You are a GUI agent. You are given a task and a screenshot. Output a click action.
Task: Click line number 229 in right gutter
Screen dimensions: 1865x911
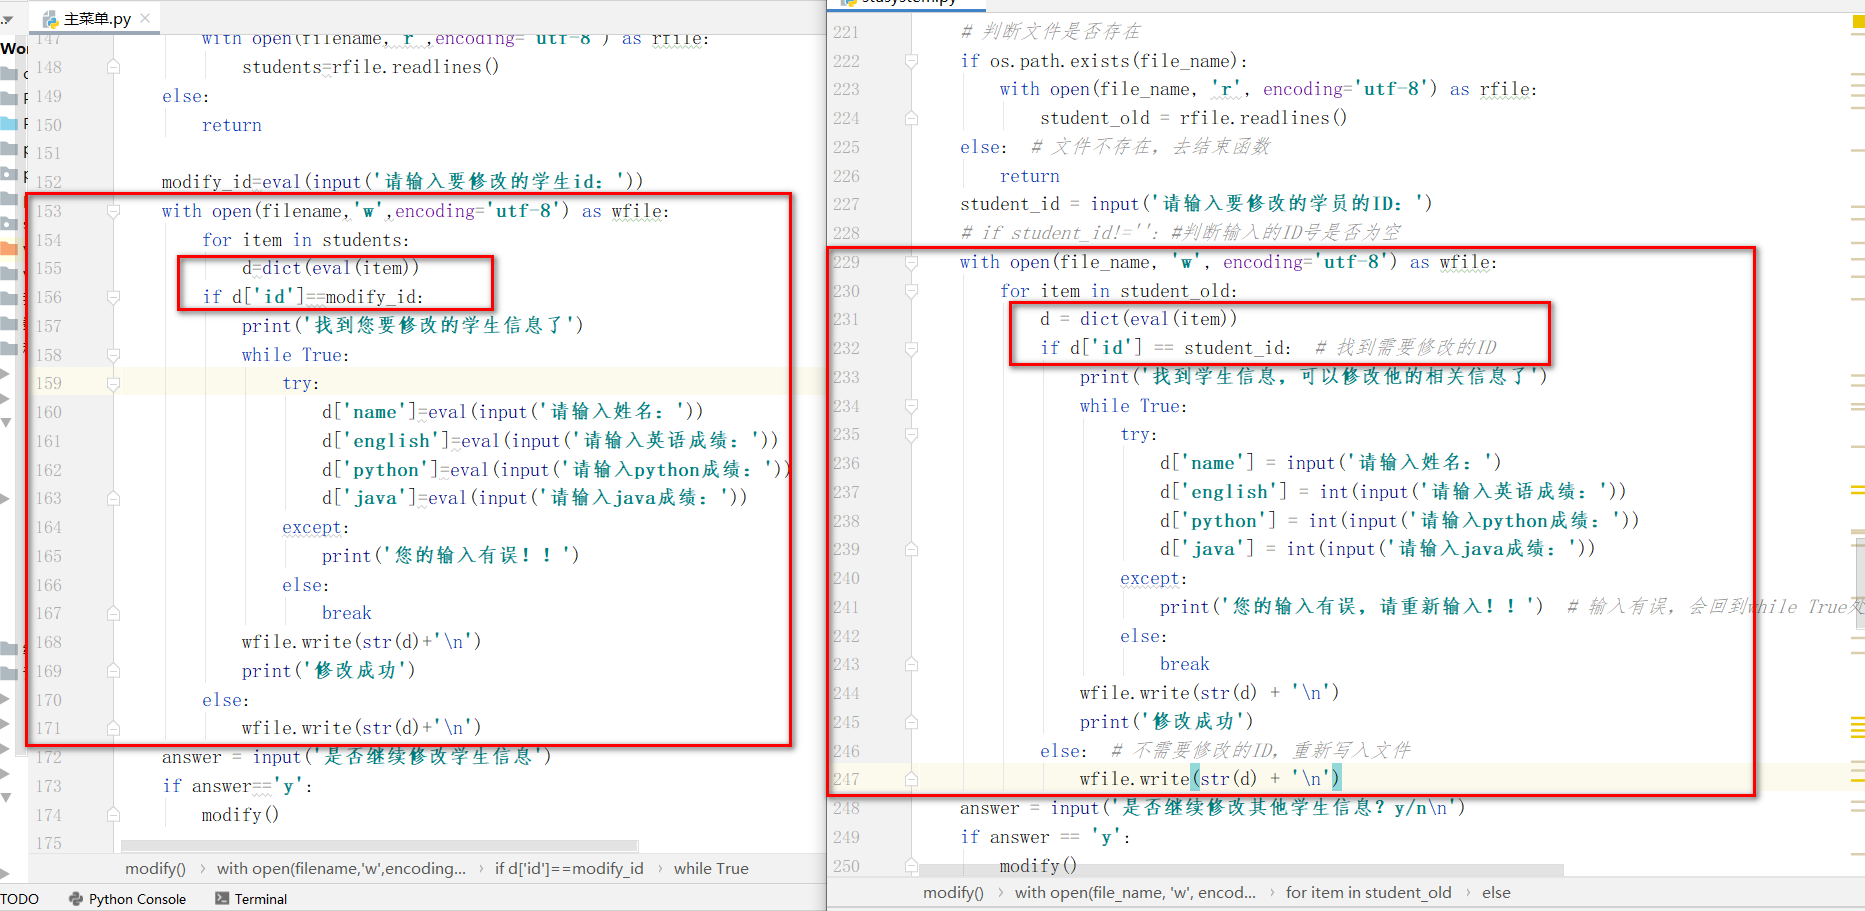[846, 262]
